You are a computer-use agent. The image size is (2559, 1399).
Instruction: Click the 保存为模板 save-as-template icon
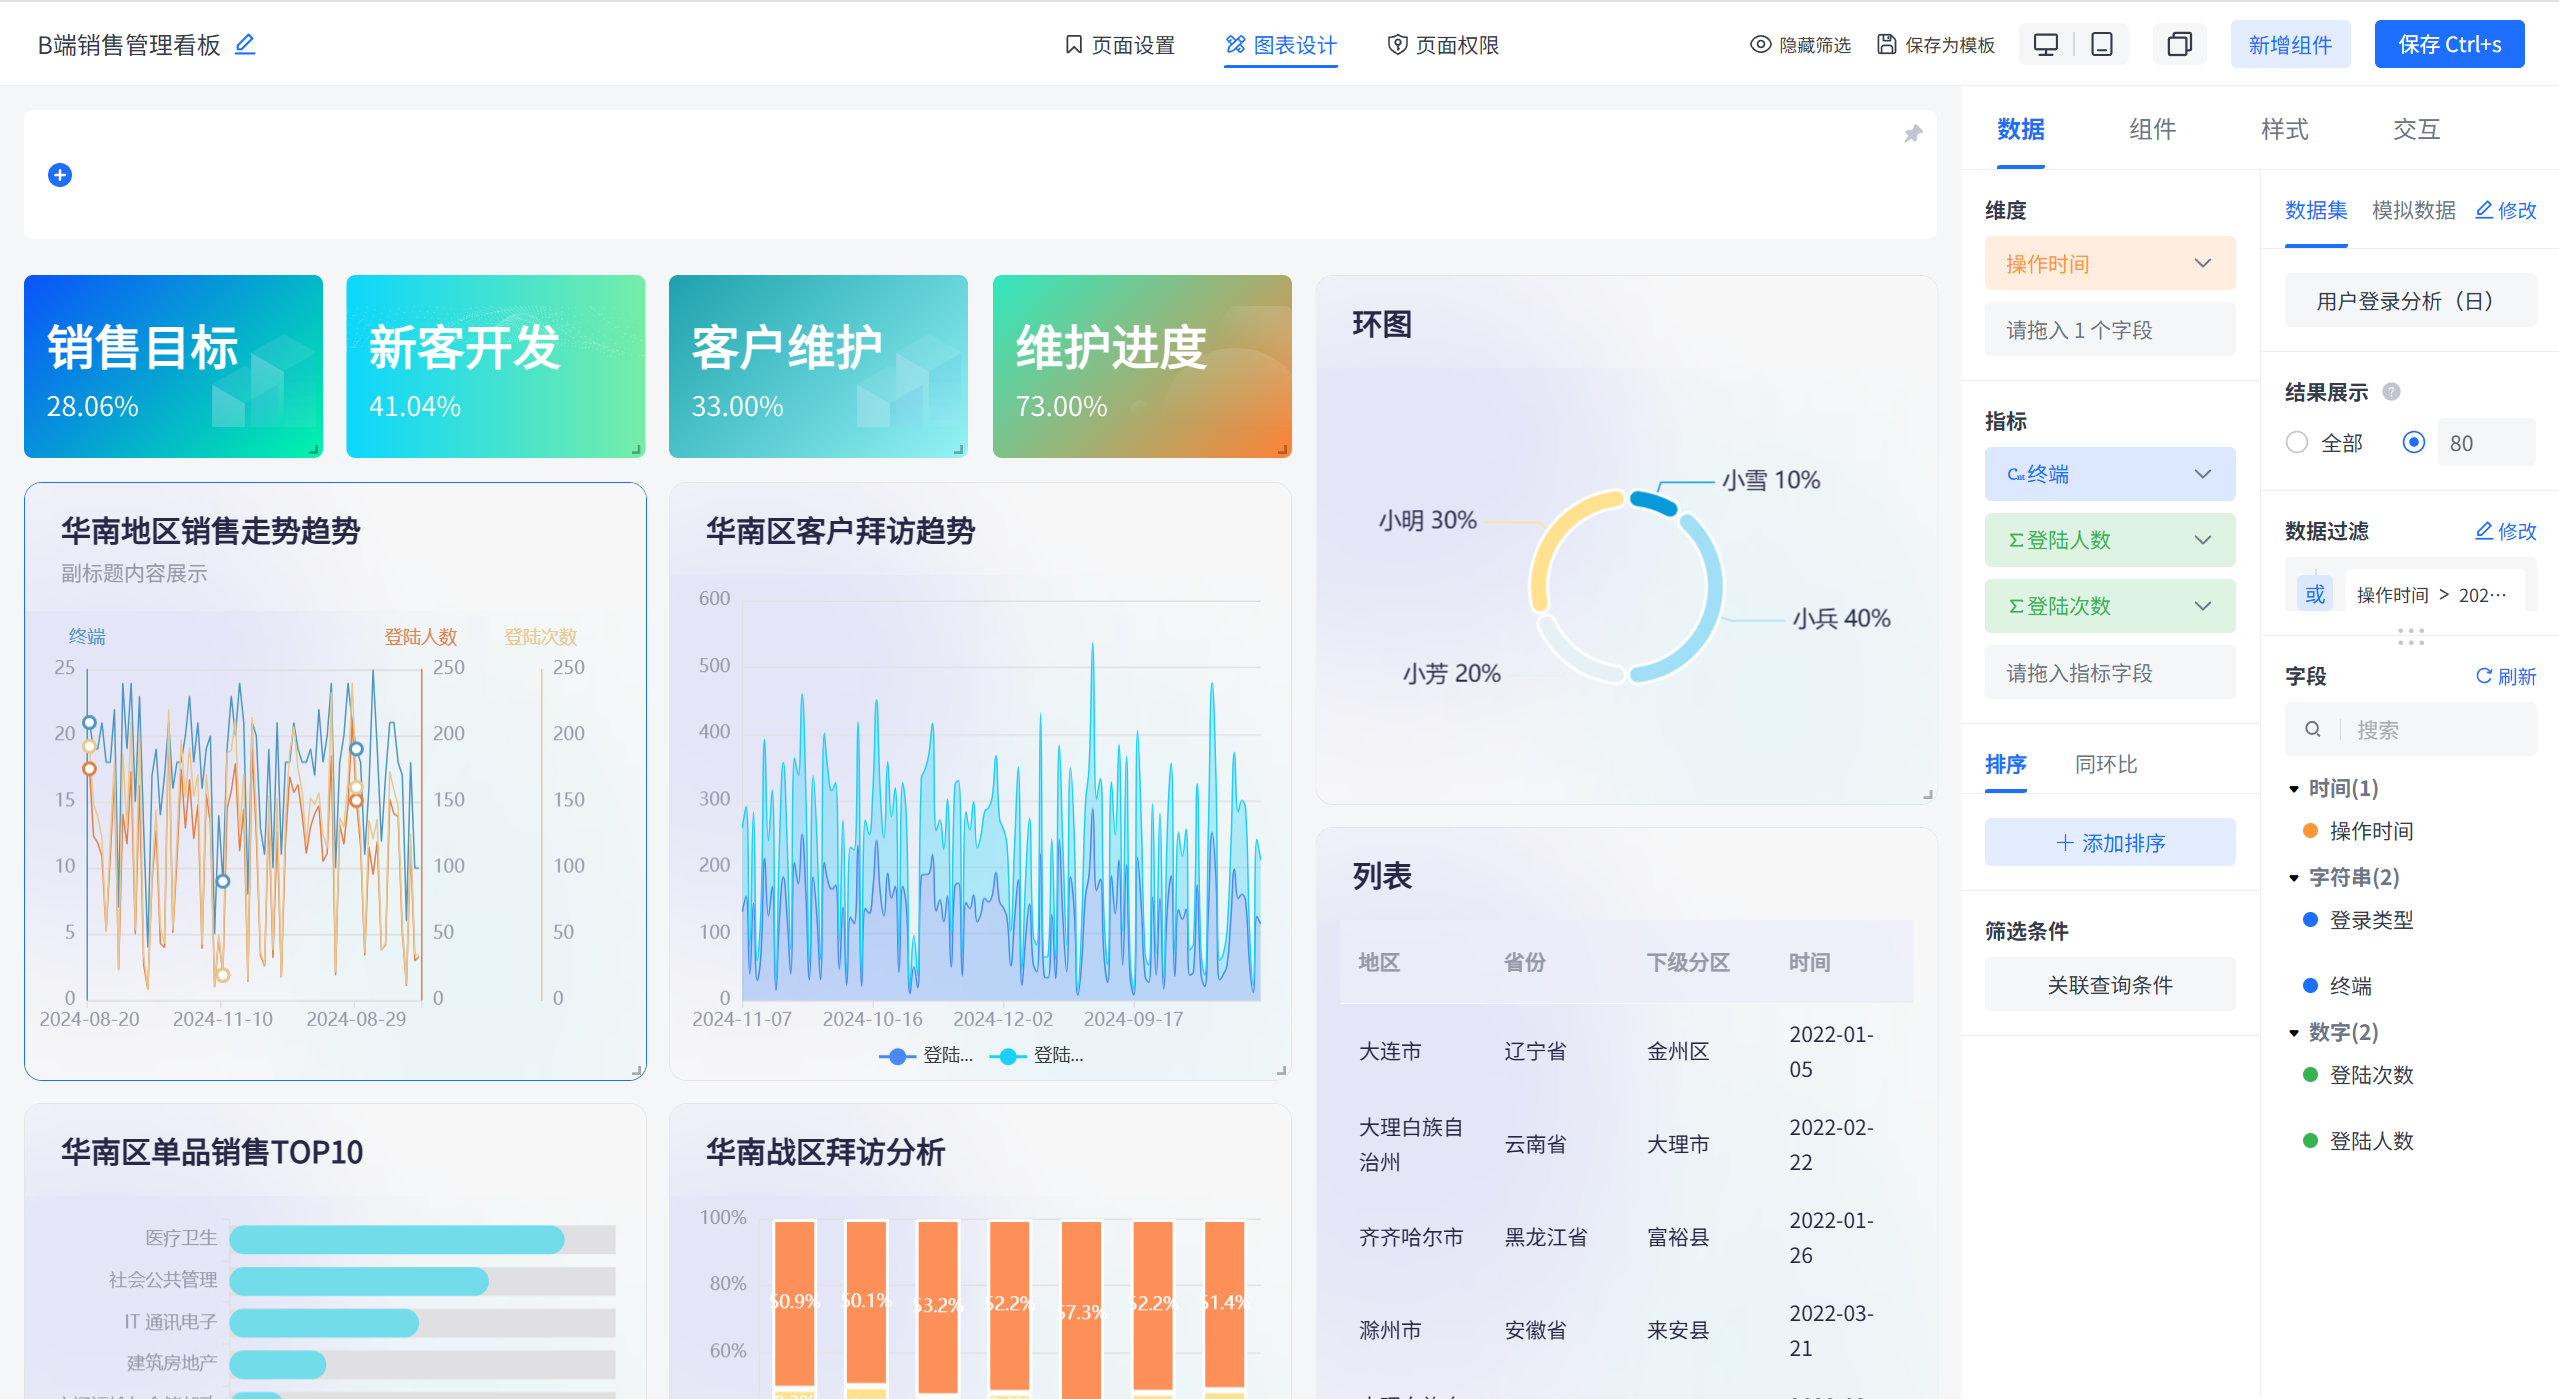coord(1885,44)
